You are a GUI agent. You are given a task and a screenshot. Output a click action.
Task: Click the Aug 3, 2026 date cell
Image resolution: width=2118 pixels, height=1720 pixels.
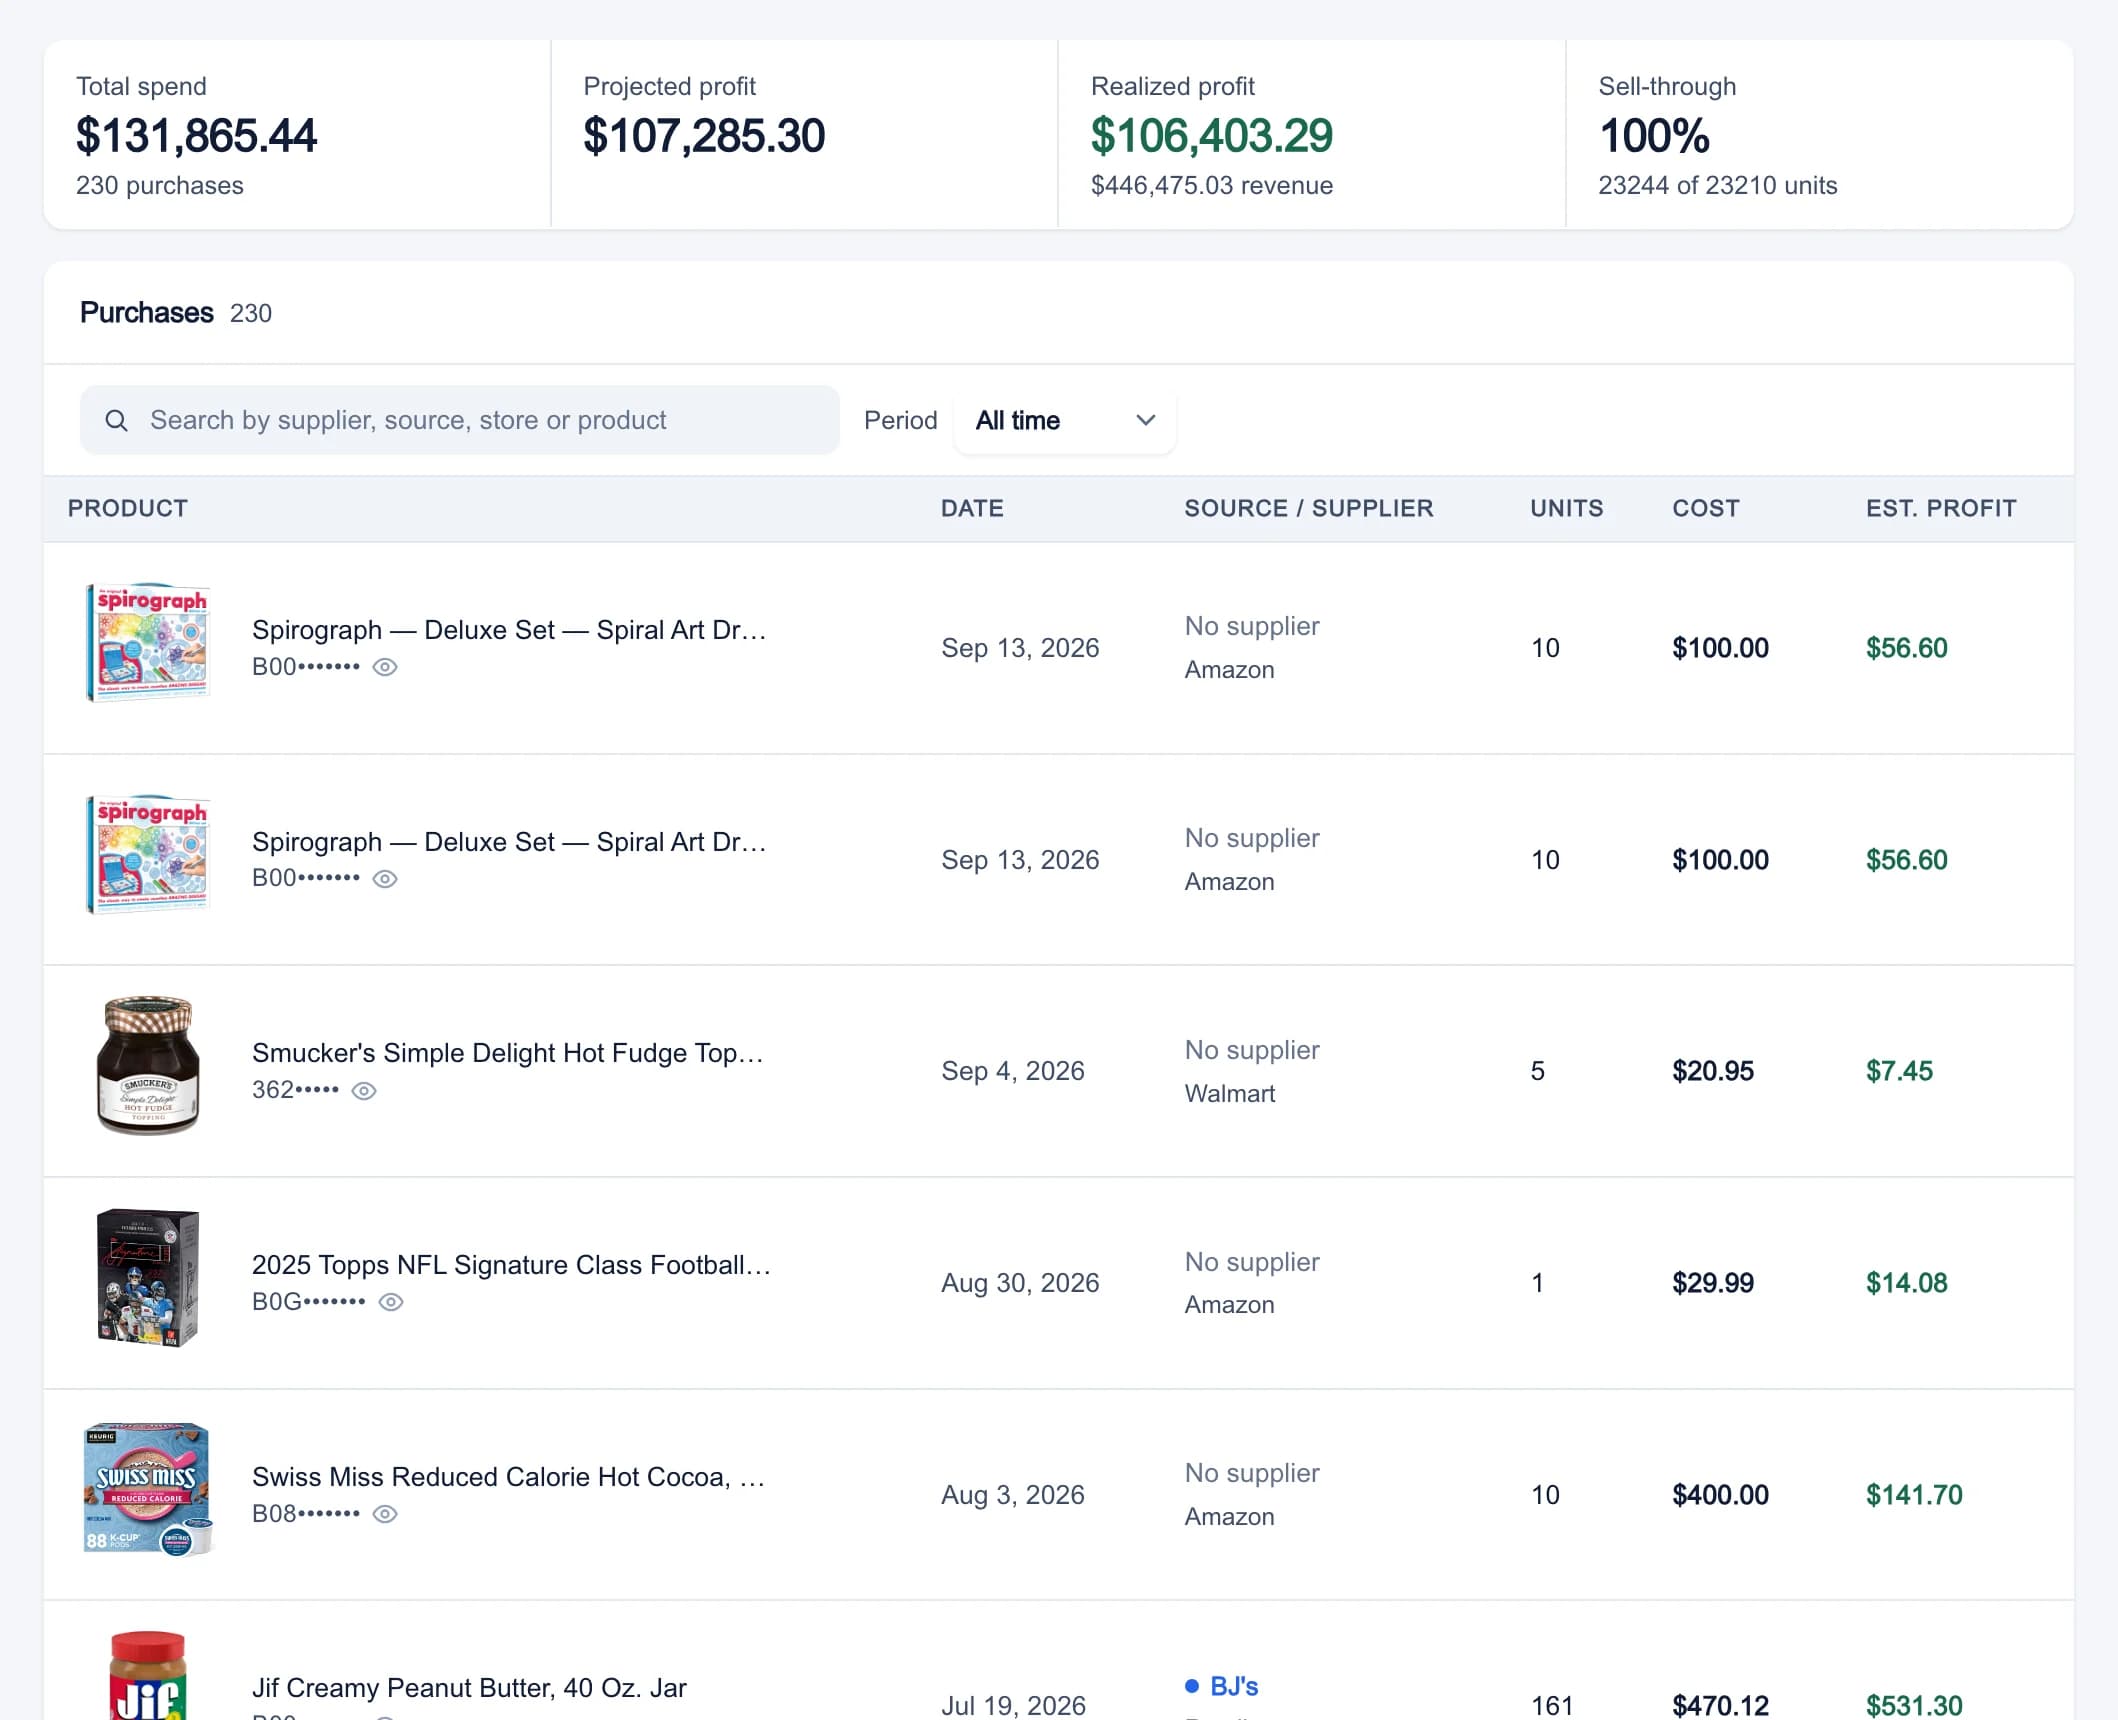pyautogui.click(x=1012, y=1495)
